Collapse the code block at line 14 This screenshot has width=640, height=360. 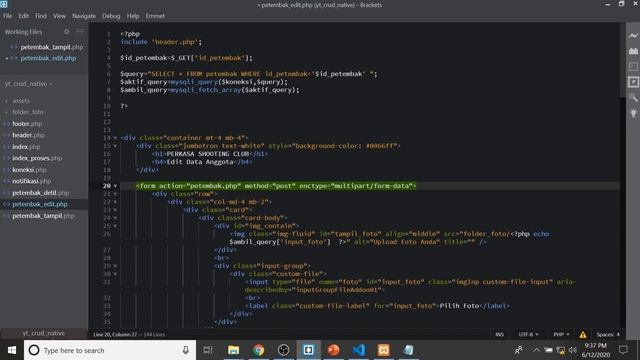pos(115,138)
